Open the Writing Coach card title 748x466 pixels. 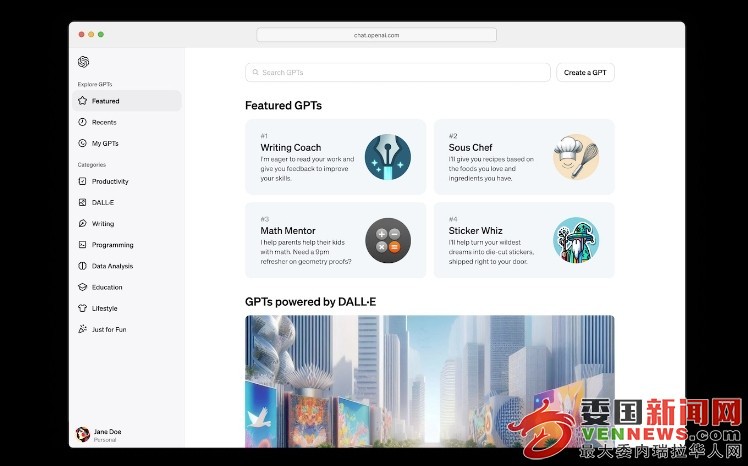291,147
